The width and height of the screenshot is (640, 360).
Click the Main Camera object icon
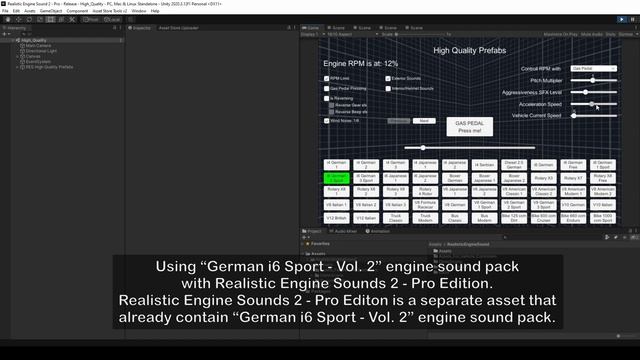pos(23,46)
